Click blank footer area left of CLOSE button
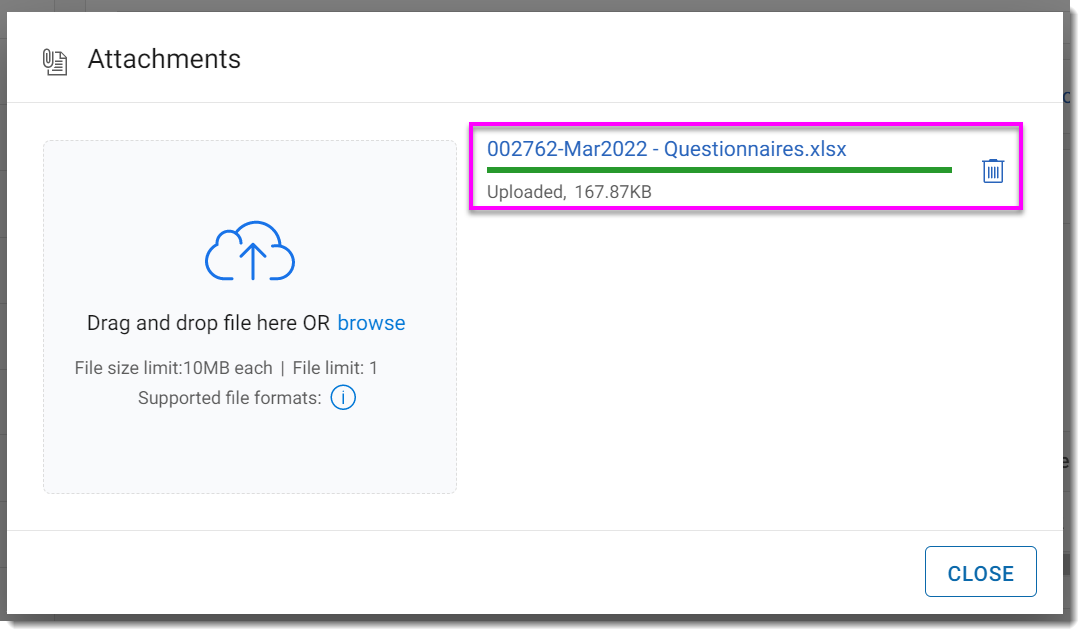Viewport: 1085px width, 636px height. (500, 573)
